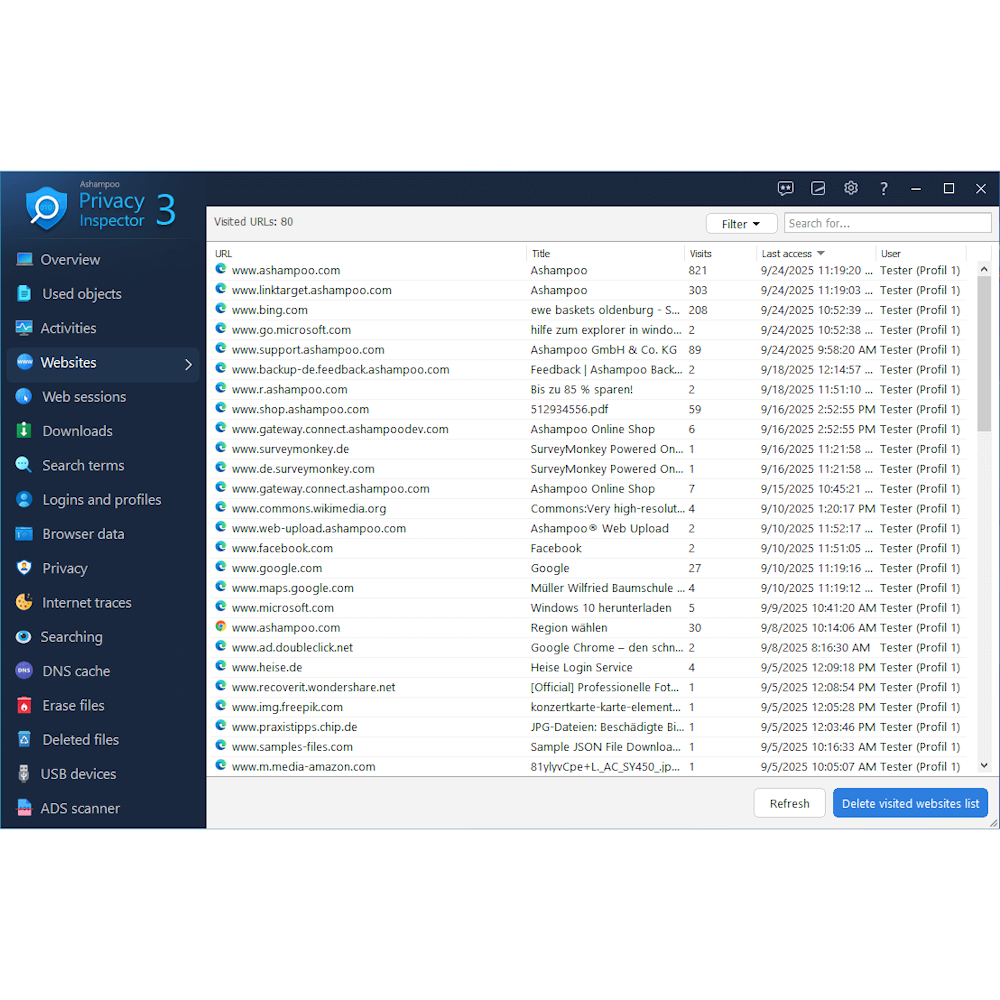Open the Erase files tool

point(71,705)
